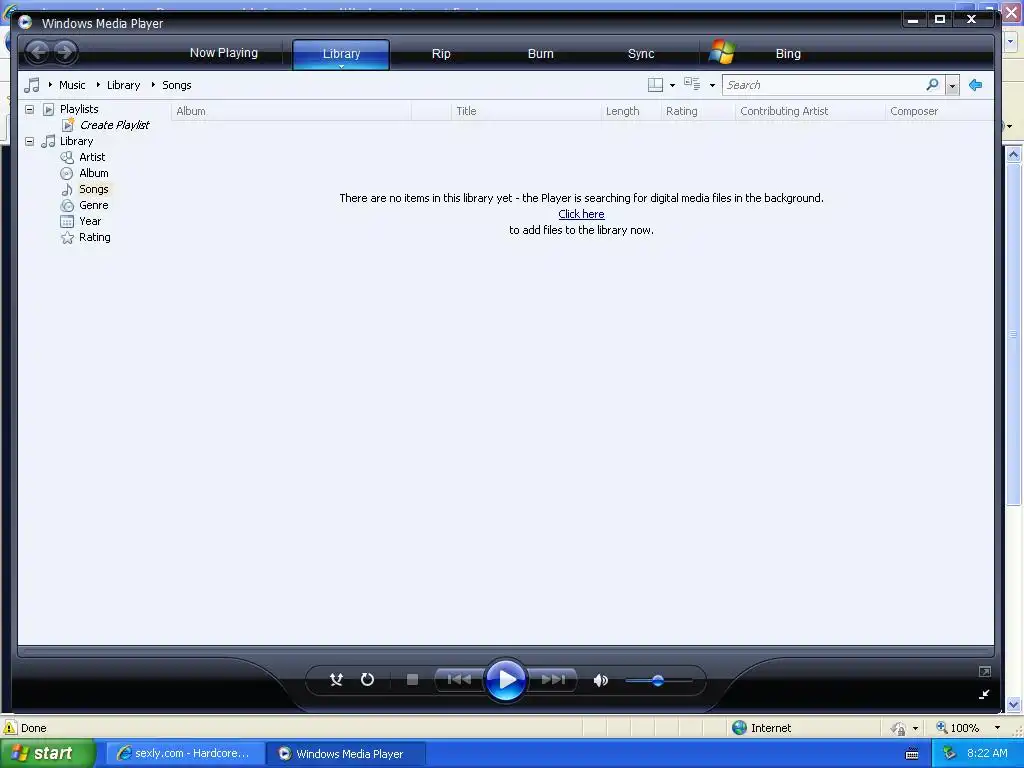
Task: Select Playlists in the navigation tree
Action: [x=79, y=109]
